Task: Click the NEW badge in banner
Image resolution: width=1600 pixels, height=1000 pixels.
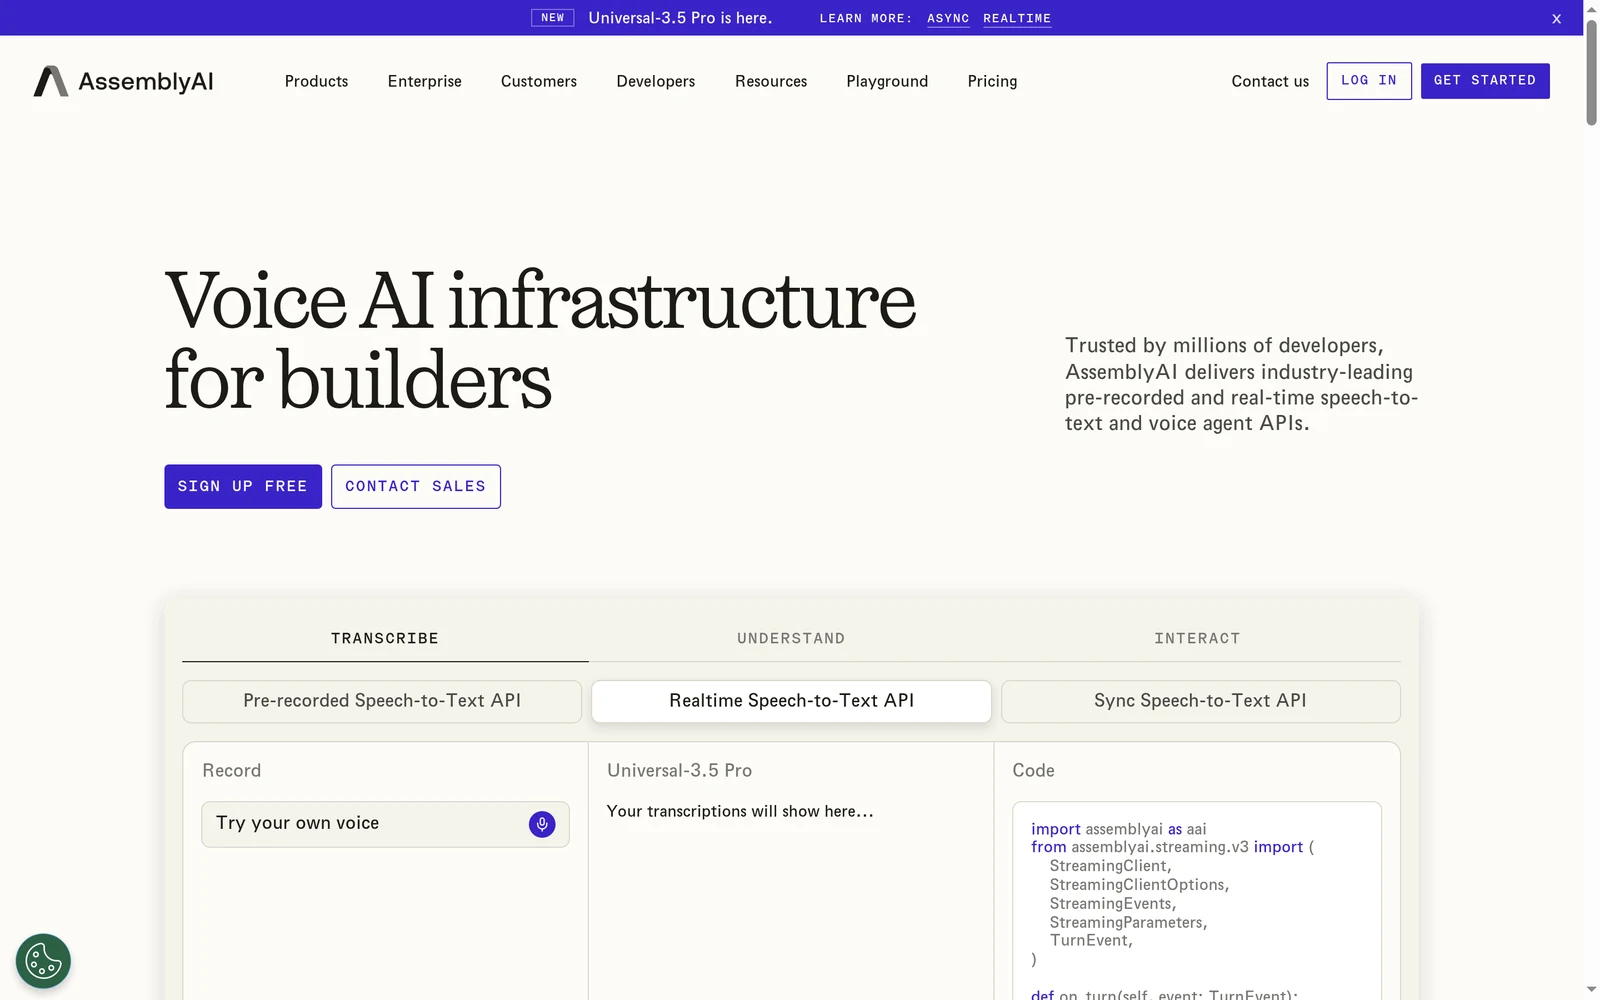Action: click(553, 18)
